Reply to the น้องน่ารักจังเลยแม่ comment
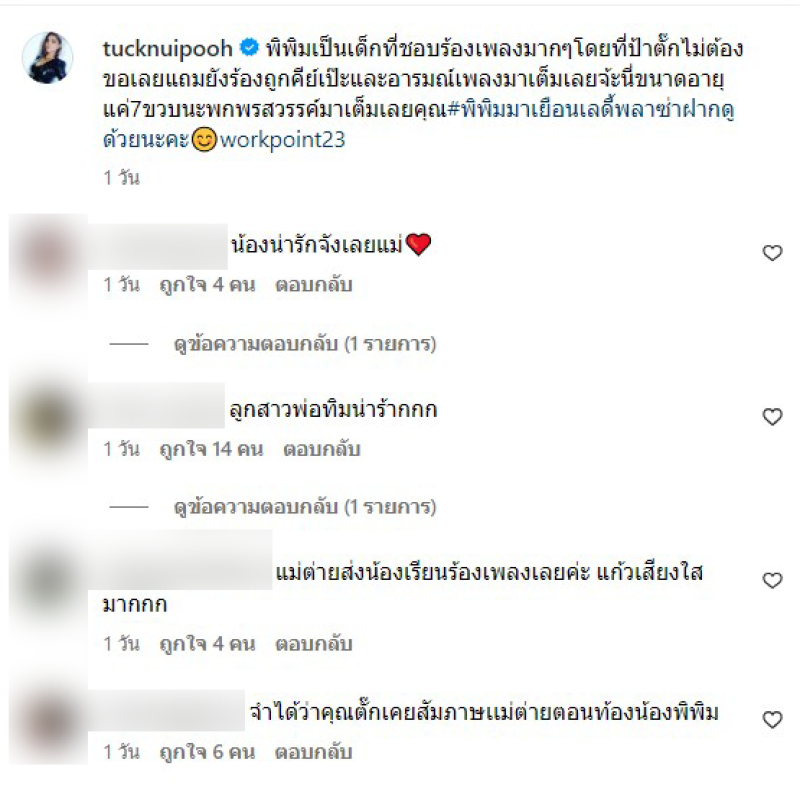Image resolution: width=800 pixels, height=792 pixels. tap(314, 285)
